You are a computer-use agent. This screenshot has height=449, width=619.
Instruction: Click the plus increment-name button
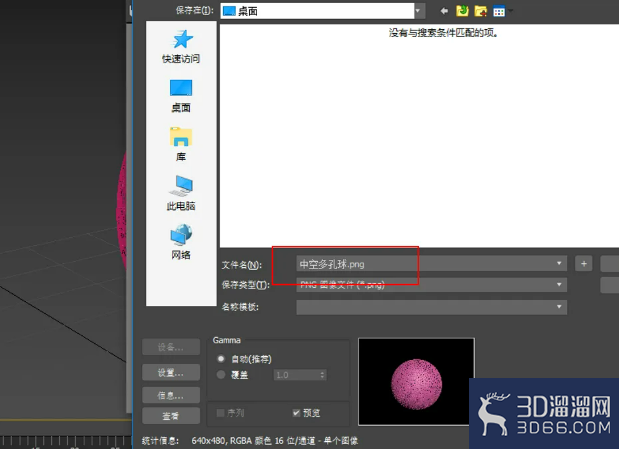coord(584,263)
